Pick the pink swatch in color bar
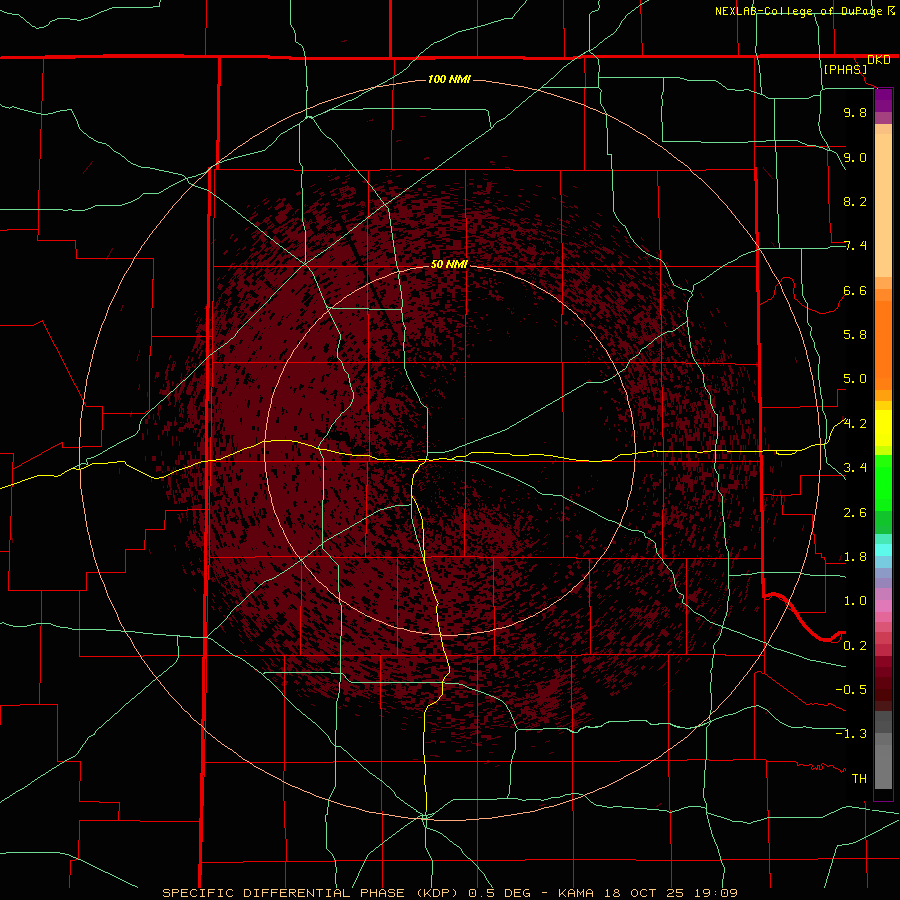Viewport: 900px width, 900px height. click(x=883, y=606)
